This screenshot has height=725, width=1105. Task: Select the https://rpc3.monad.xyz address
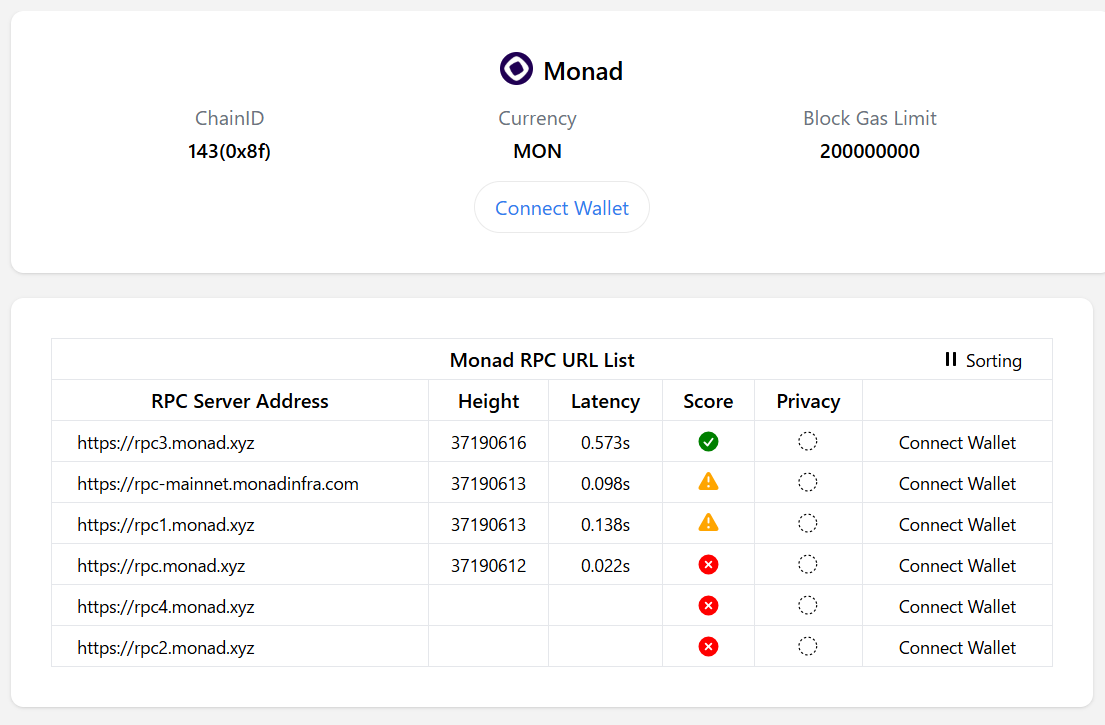coord(166,442)
